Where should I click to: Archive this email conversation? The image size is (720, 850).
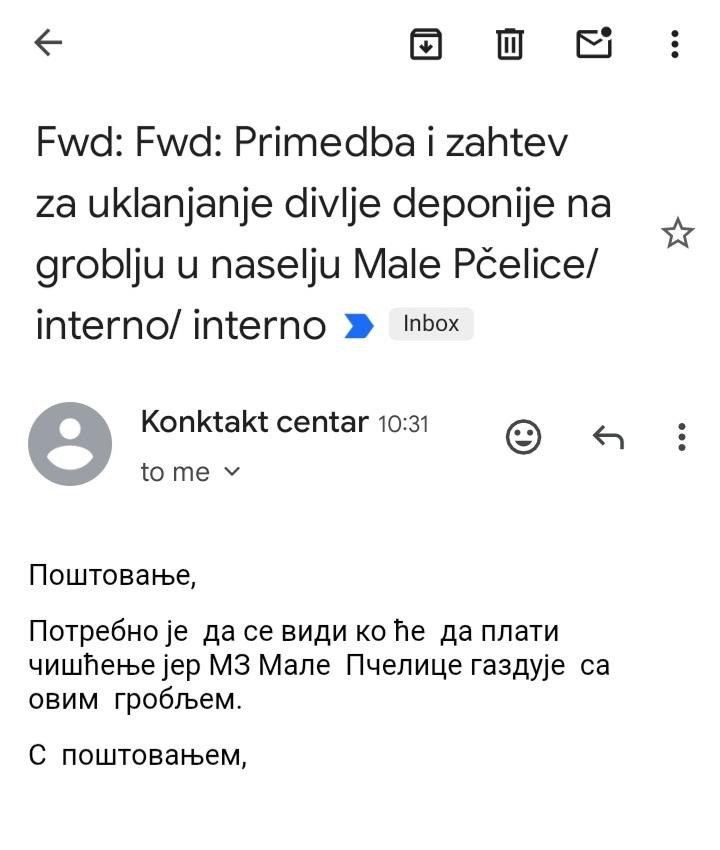(x=426, y=43)
